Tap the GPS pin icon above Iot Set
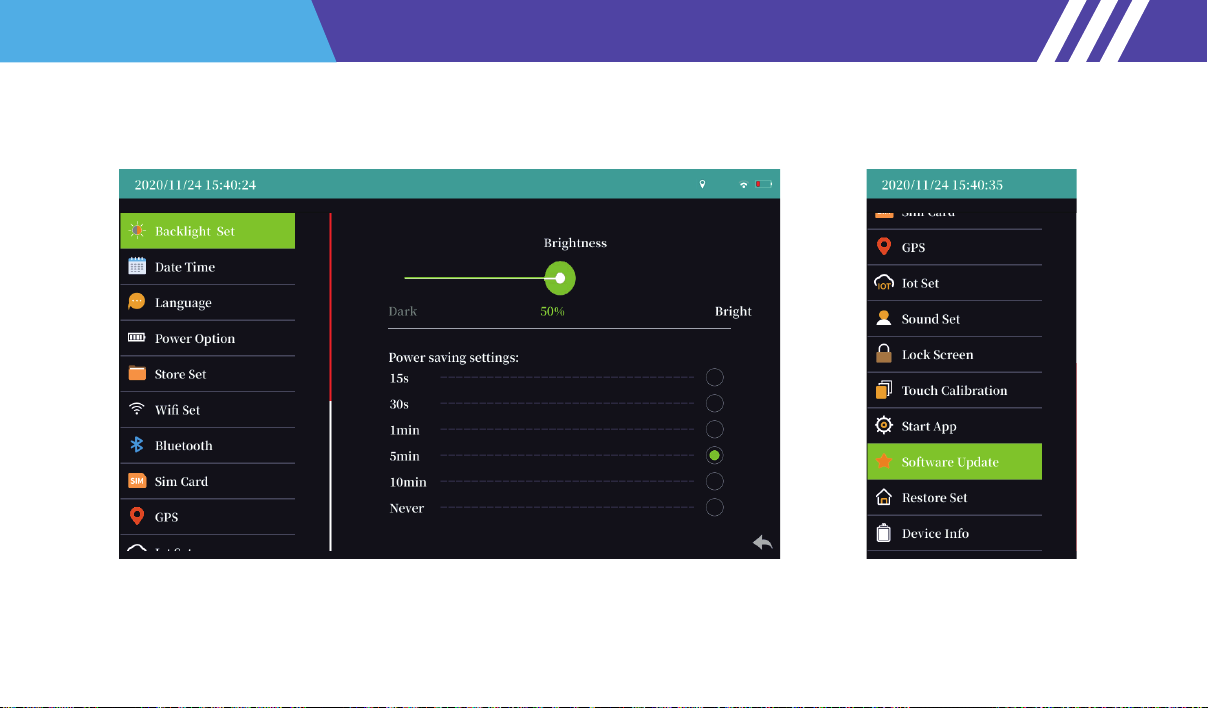The width and height of the screenshot is (1208, 708). [883, 247]
